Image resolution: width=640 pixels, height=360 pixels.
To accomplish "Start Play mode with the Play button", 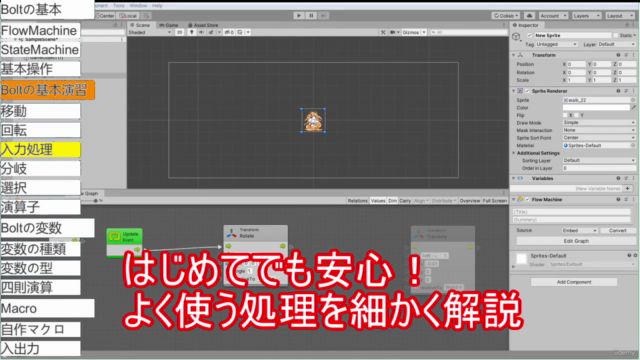I will point(299,16).
